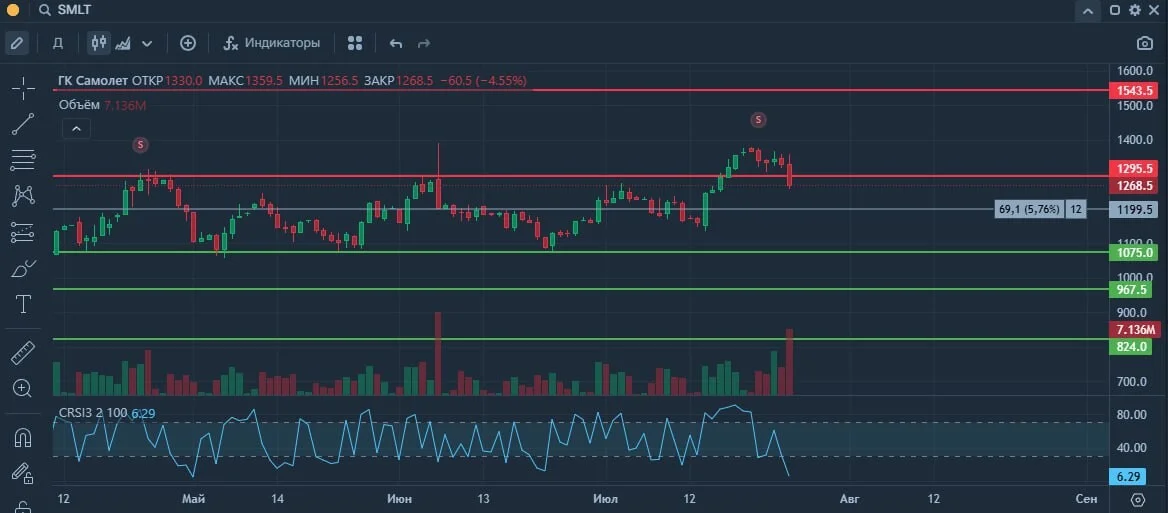The image size is (1168, 513).
Task: Click the −60.5 (−4.55%) change value
Action: (483, 80)
